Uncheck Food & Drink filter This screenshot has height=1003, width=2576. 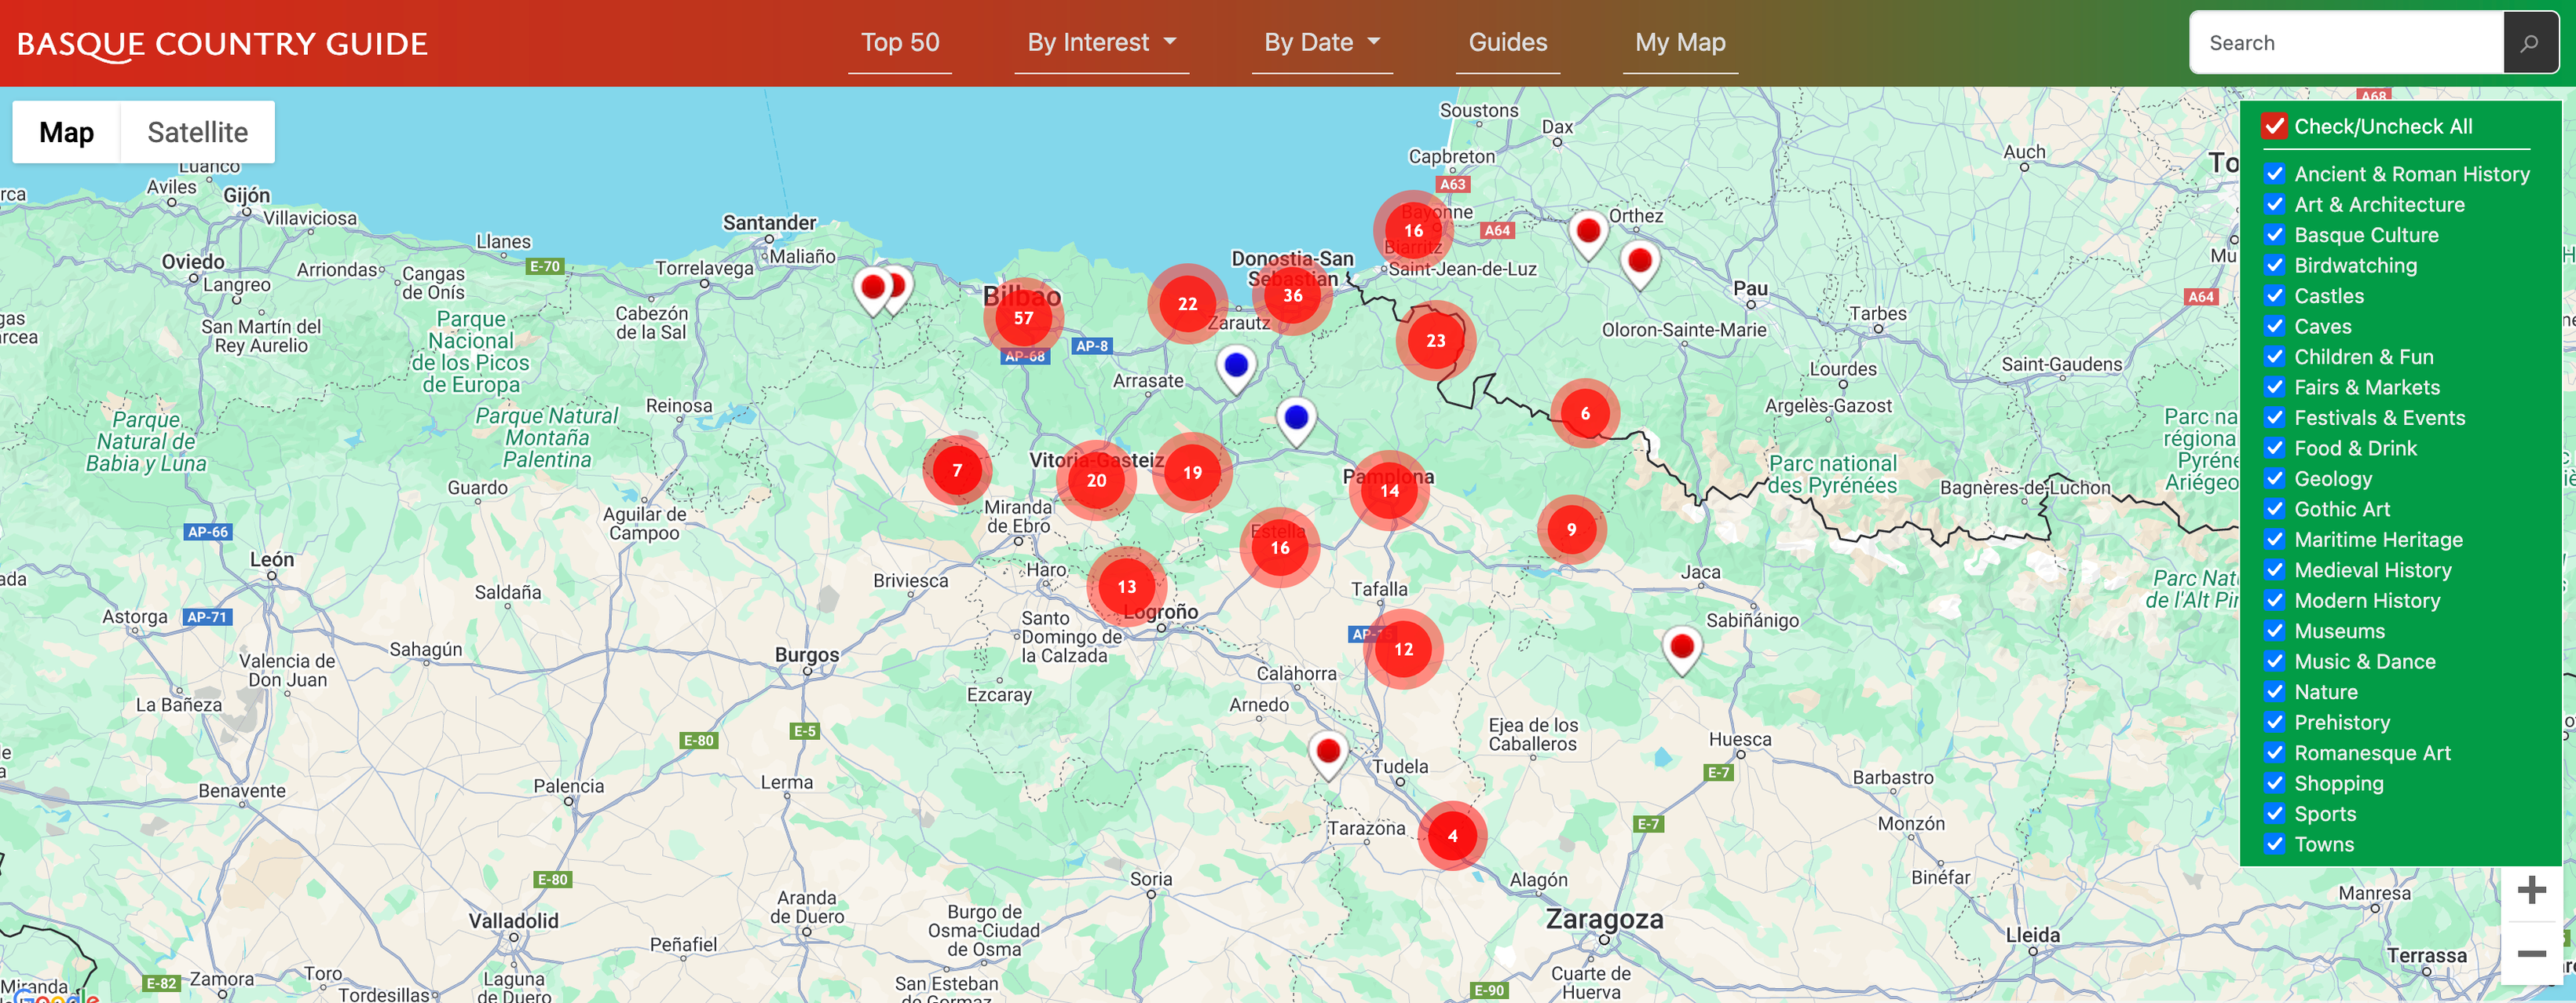point(2274,448)
